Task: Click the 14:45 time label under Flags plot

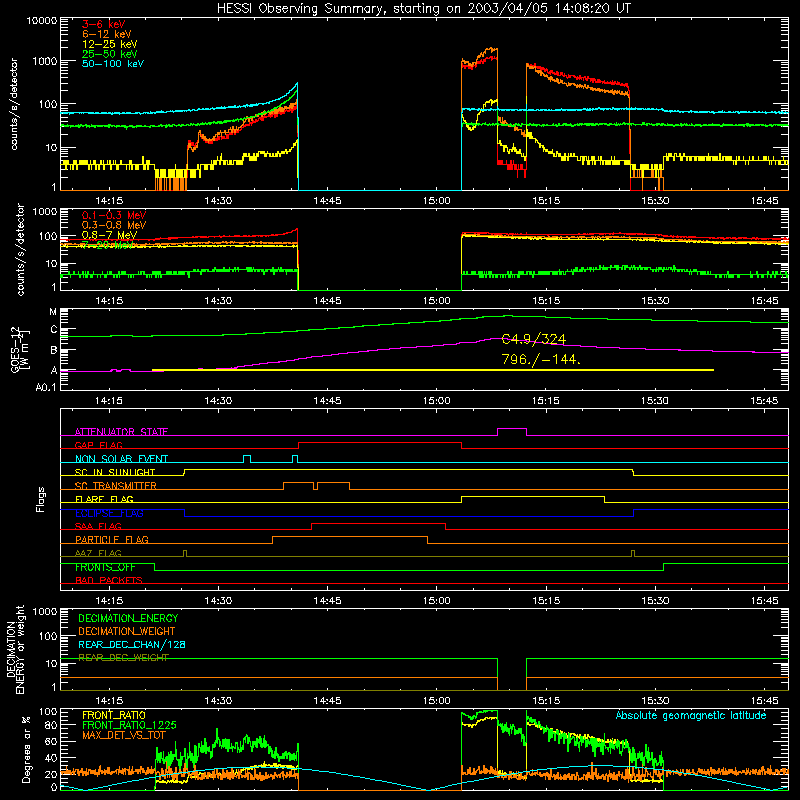Action: 327,601
